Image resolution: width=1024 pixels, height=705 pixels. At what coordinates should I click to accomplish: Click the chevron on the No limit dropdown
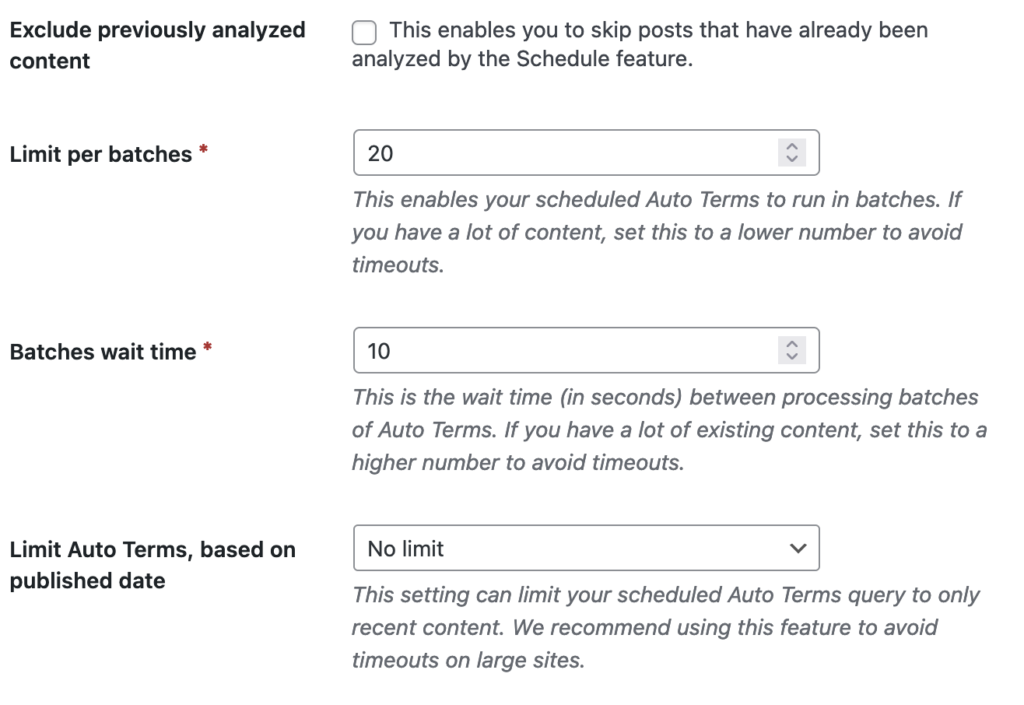797,548
